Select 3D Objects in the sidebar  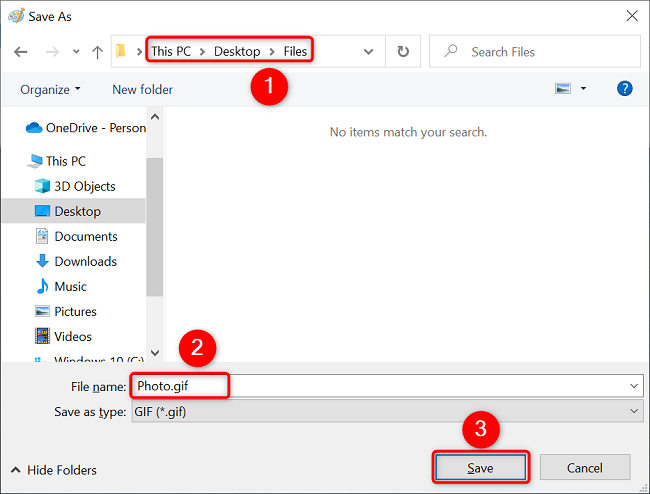point(84,186)
